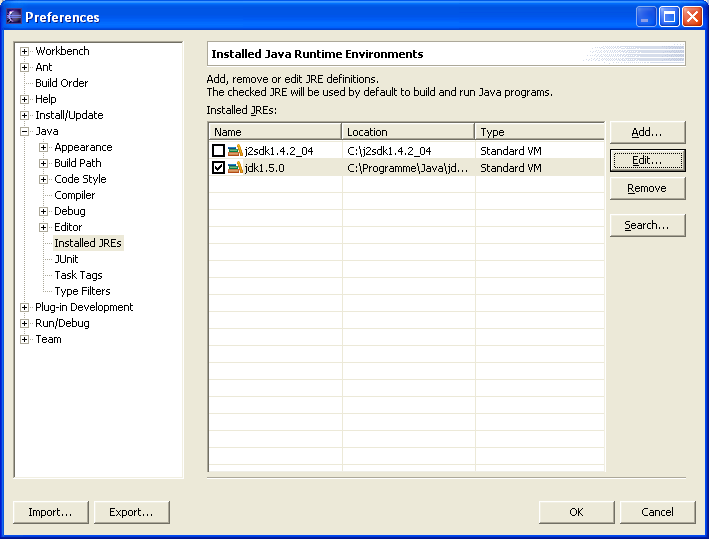Viewport: 709px width, 539px height.
Task: Dismiss the dialog with Cancel
Action: pyautogui.click(x=657, y=512)
